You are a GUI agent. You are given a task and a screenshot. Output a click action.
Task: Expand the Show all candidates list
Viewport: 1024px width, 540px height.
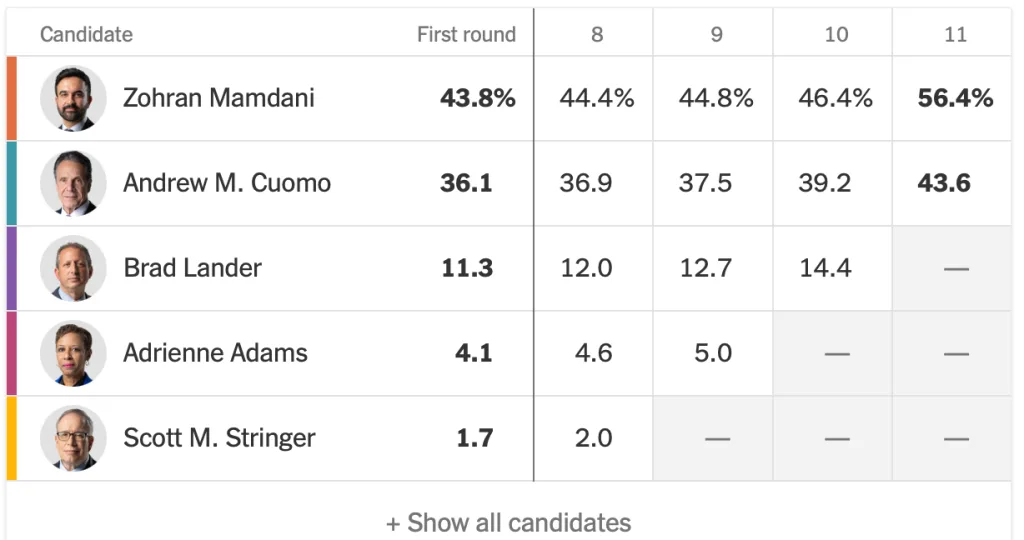coord(509,523)
